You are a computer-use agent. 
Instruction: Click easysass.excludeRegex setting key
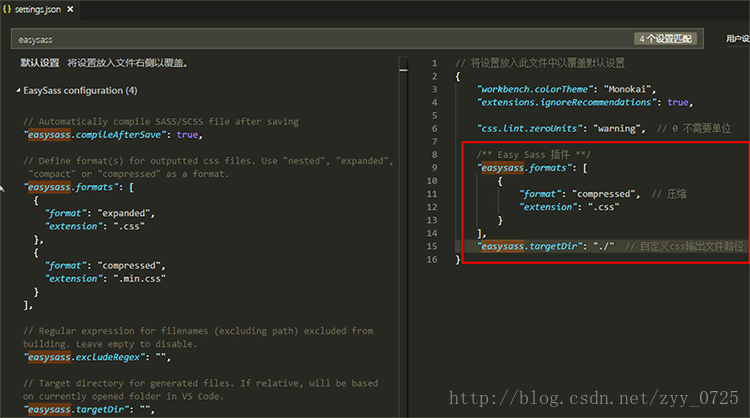pyautogui.click(x=84, y=357)
